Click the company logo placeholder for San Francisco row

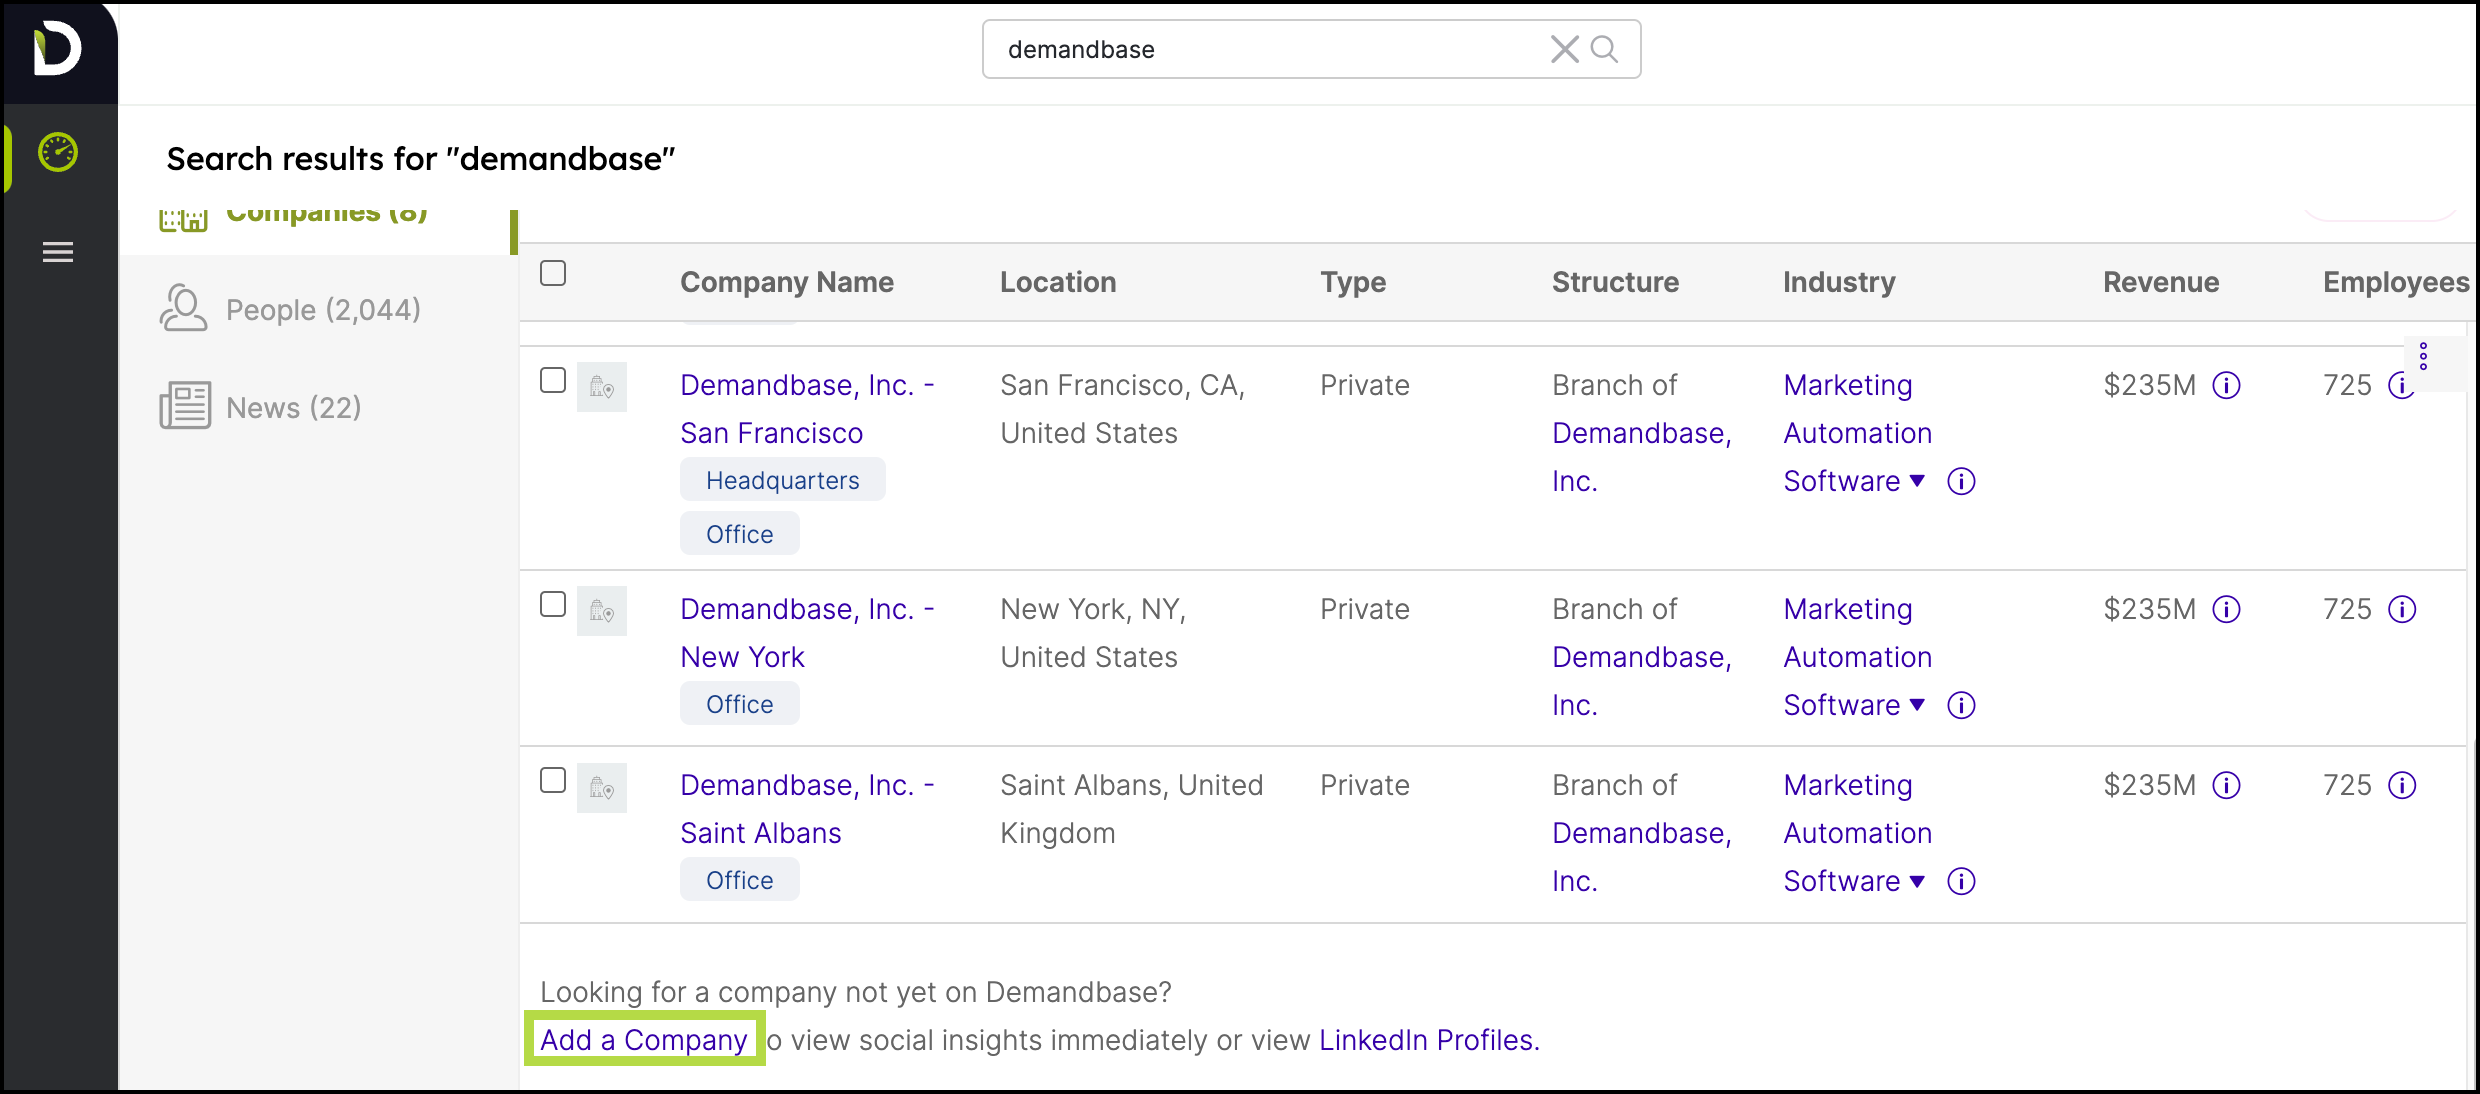pos(602,387)
